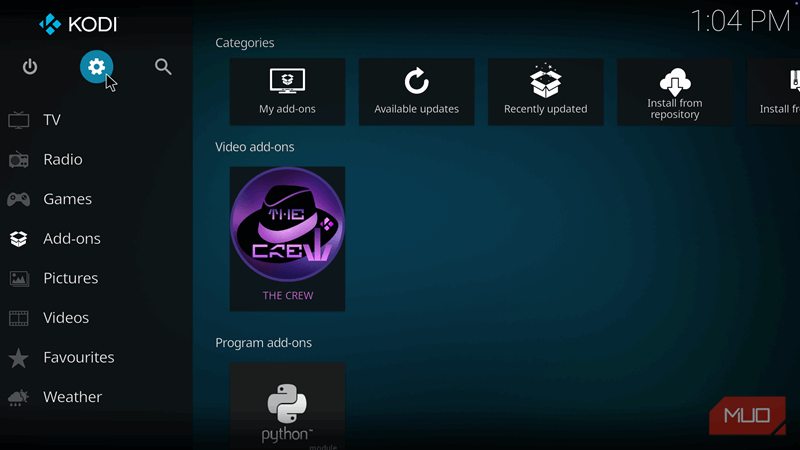Open the My add-ons category tile
The width and height of the screenshot is (800, 450).
point(287,92)
